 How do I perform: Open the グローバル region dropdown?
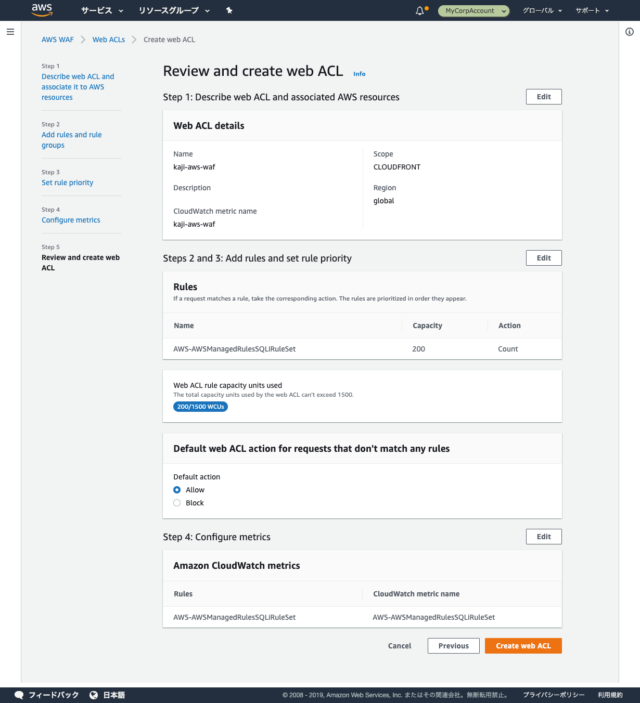click(542, 11)
